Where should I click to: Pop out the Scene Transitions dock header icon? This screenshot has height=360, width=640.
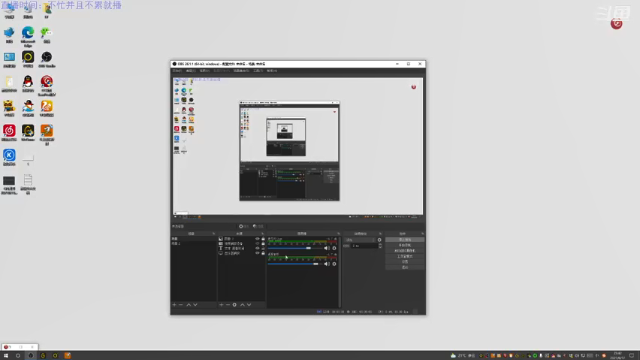coord(380,233)
